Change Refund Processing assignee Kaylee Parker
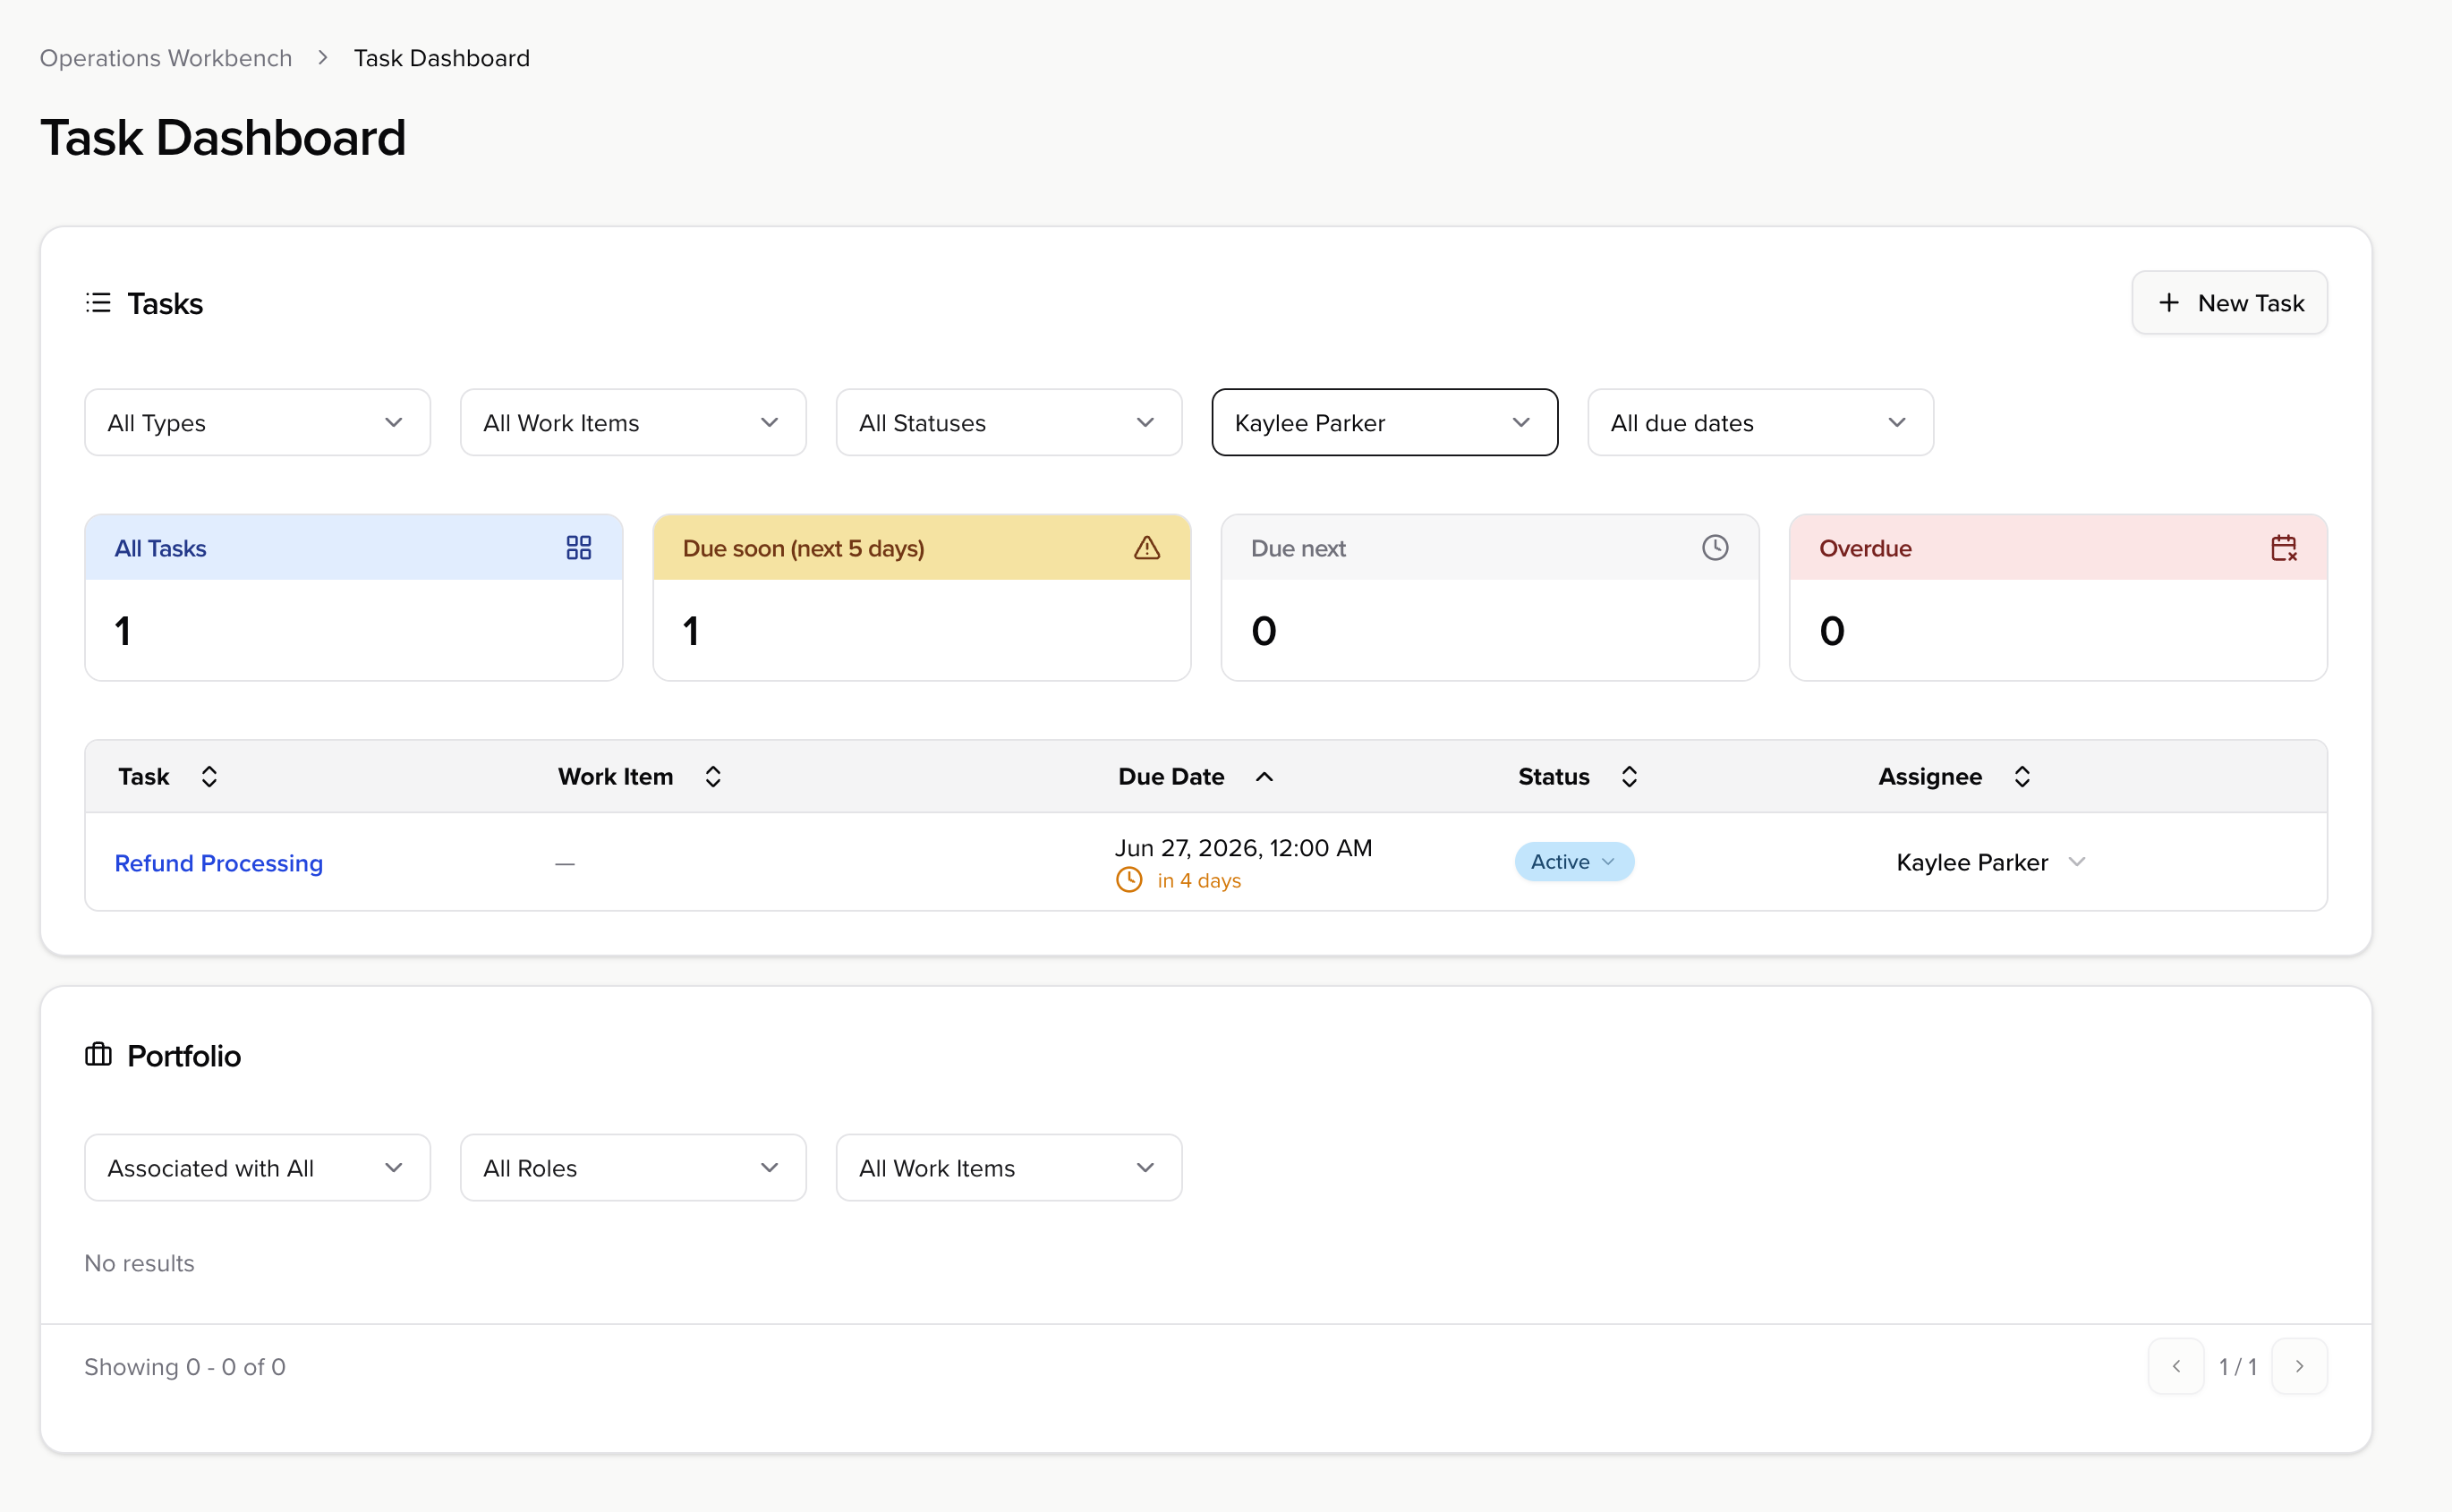Viewport: 2452px width, 1512px height. [1990, 862]
